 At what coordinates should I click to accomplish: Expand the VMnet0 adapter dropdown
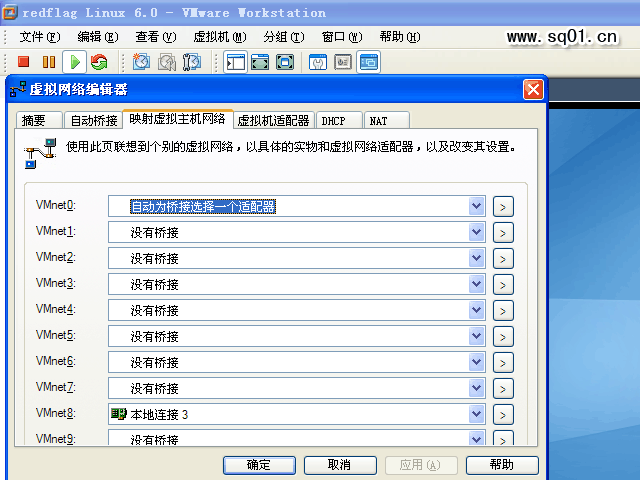tap(476, 206)
